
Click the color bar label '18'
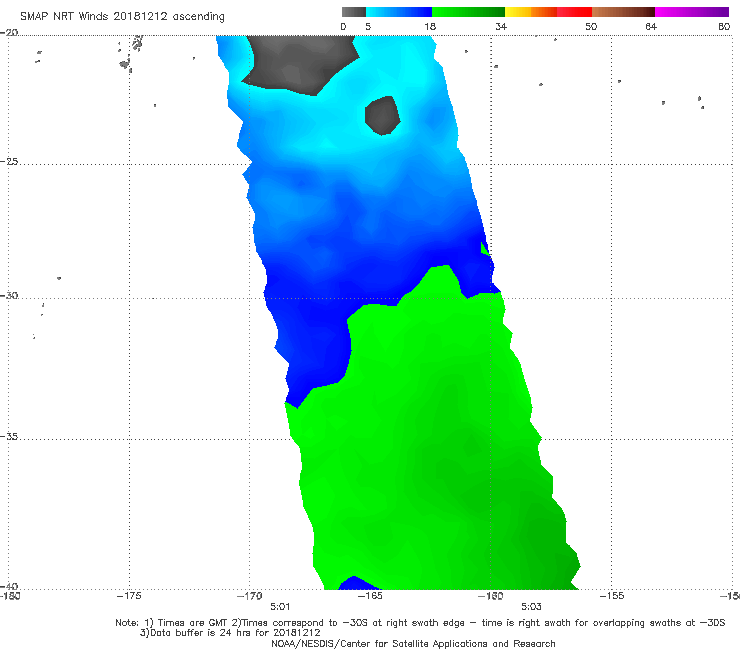[x=430, y=26]
